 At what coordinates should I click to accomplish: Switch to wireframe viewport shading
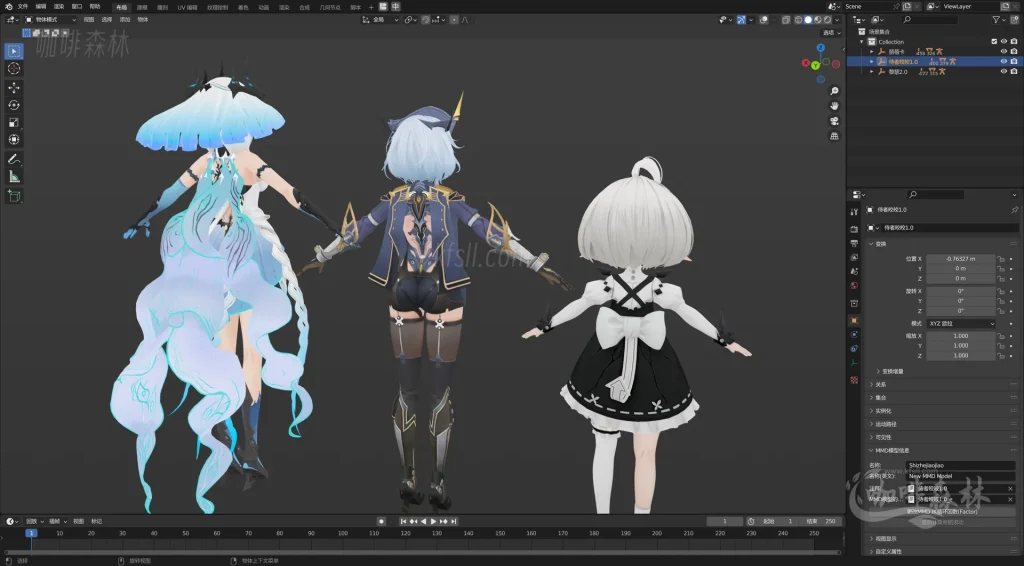798,20
